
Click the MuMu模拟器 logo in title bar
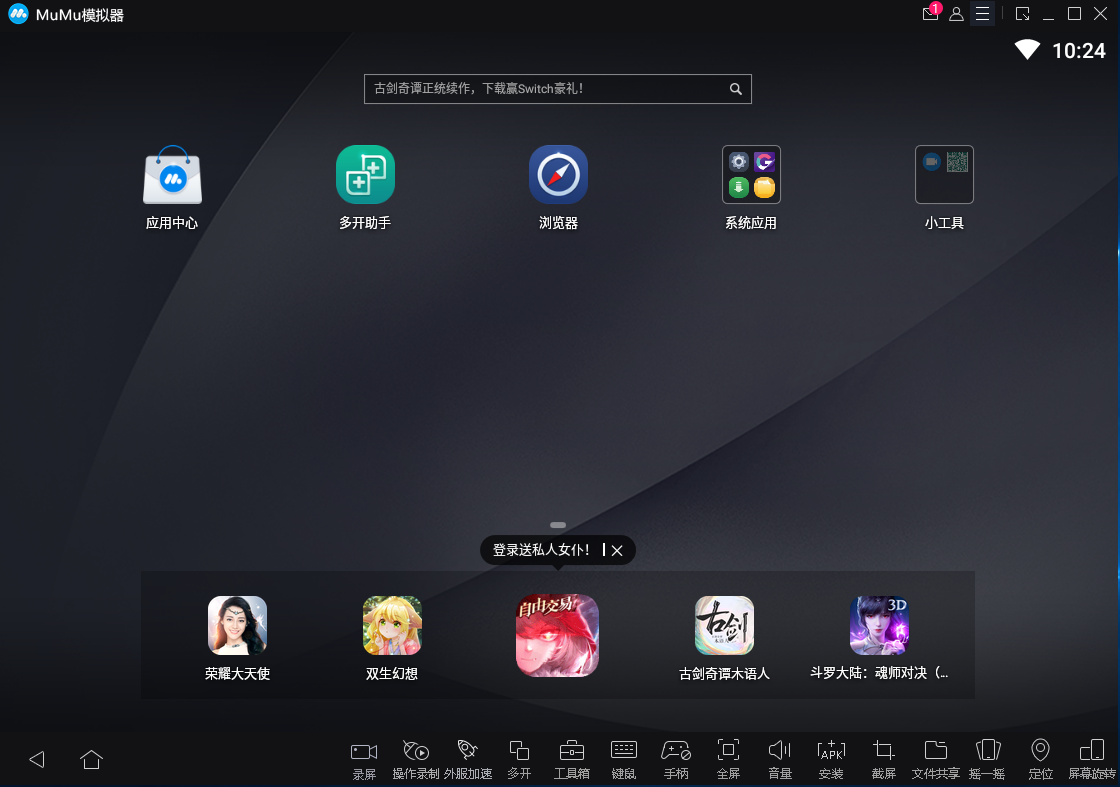(19, 14)
